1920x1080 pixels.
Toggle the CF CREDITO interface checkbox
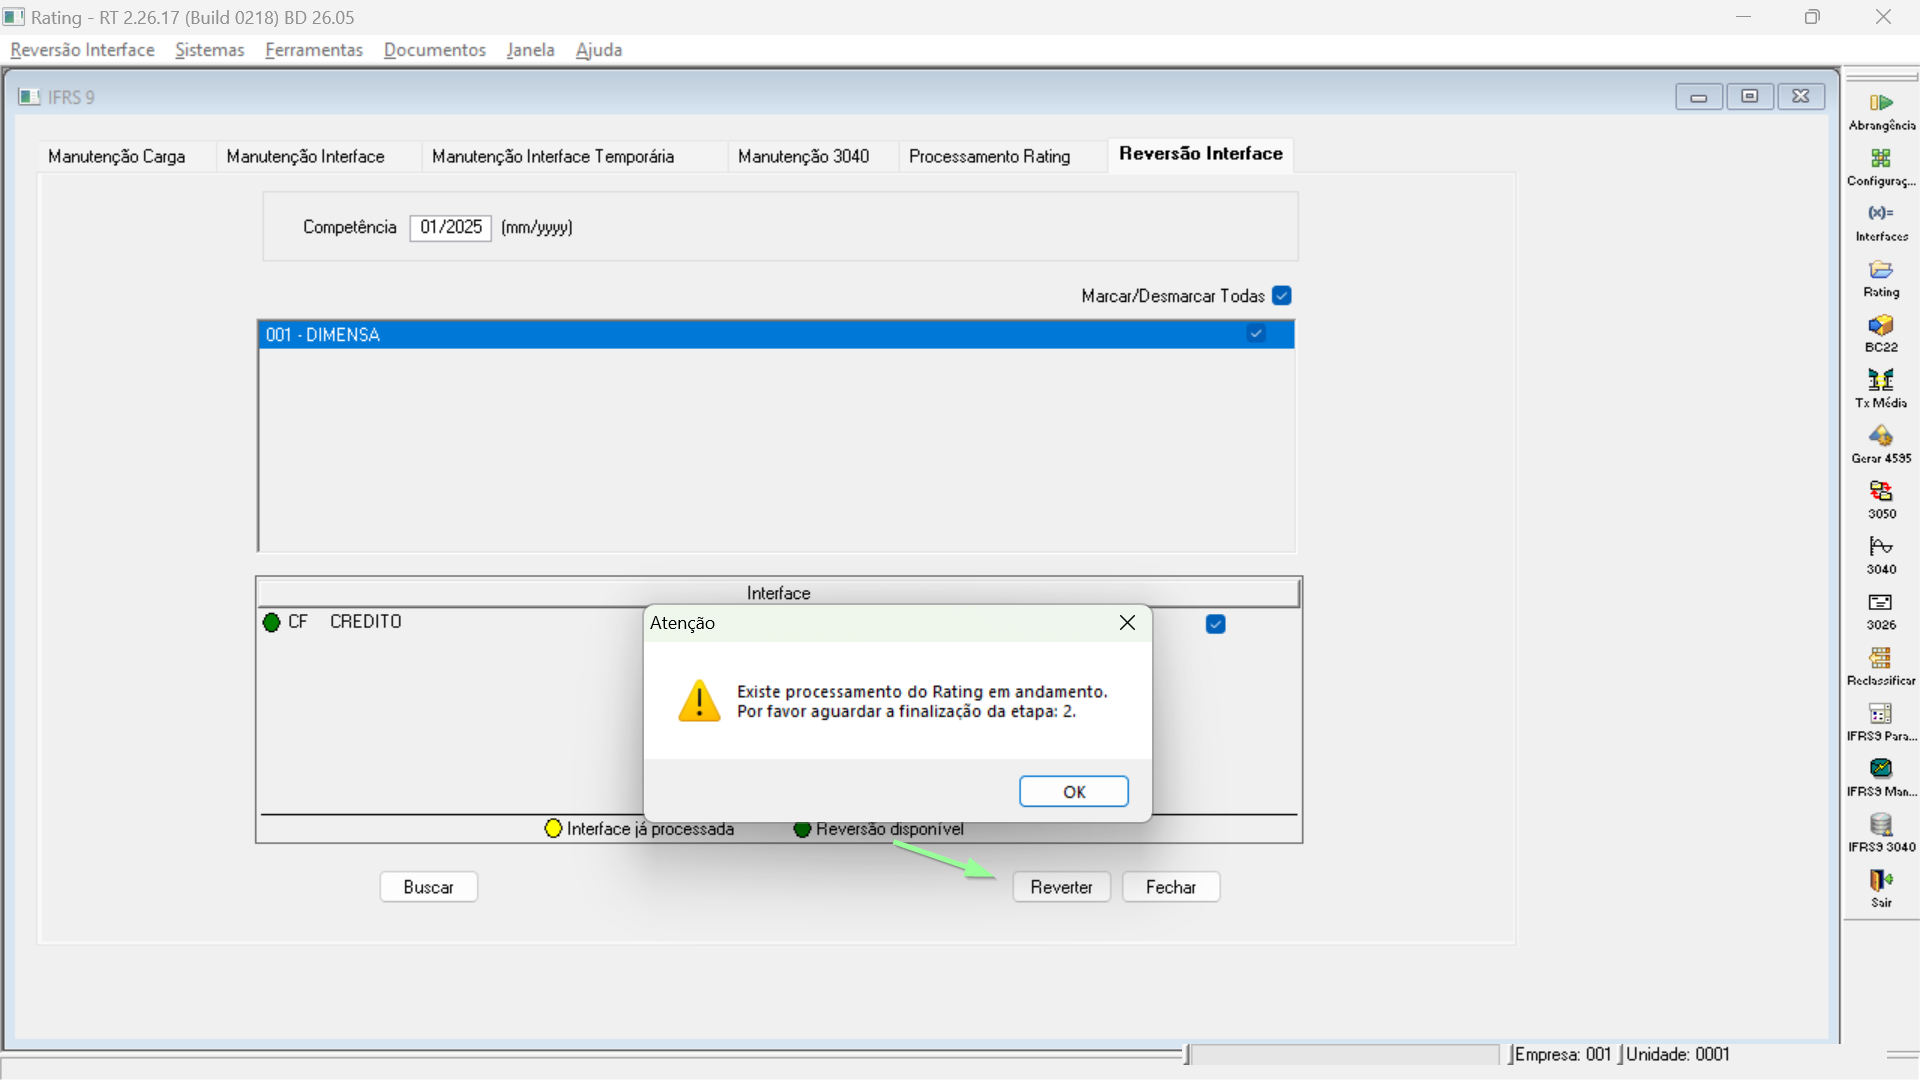(1216, 624)
